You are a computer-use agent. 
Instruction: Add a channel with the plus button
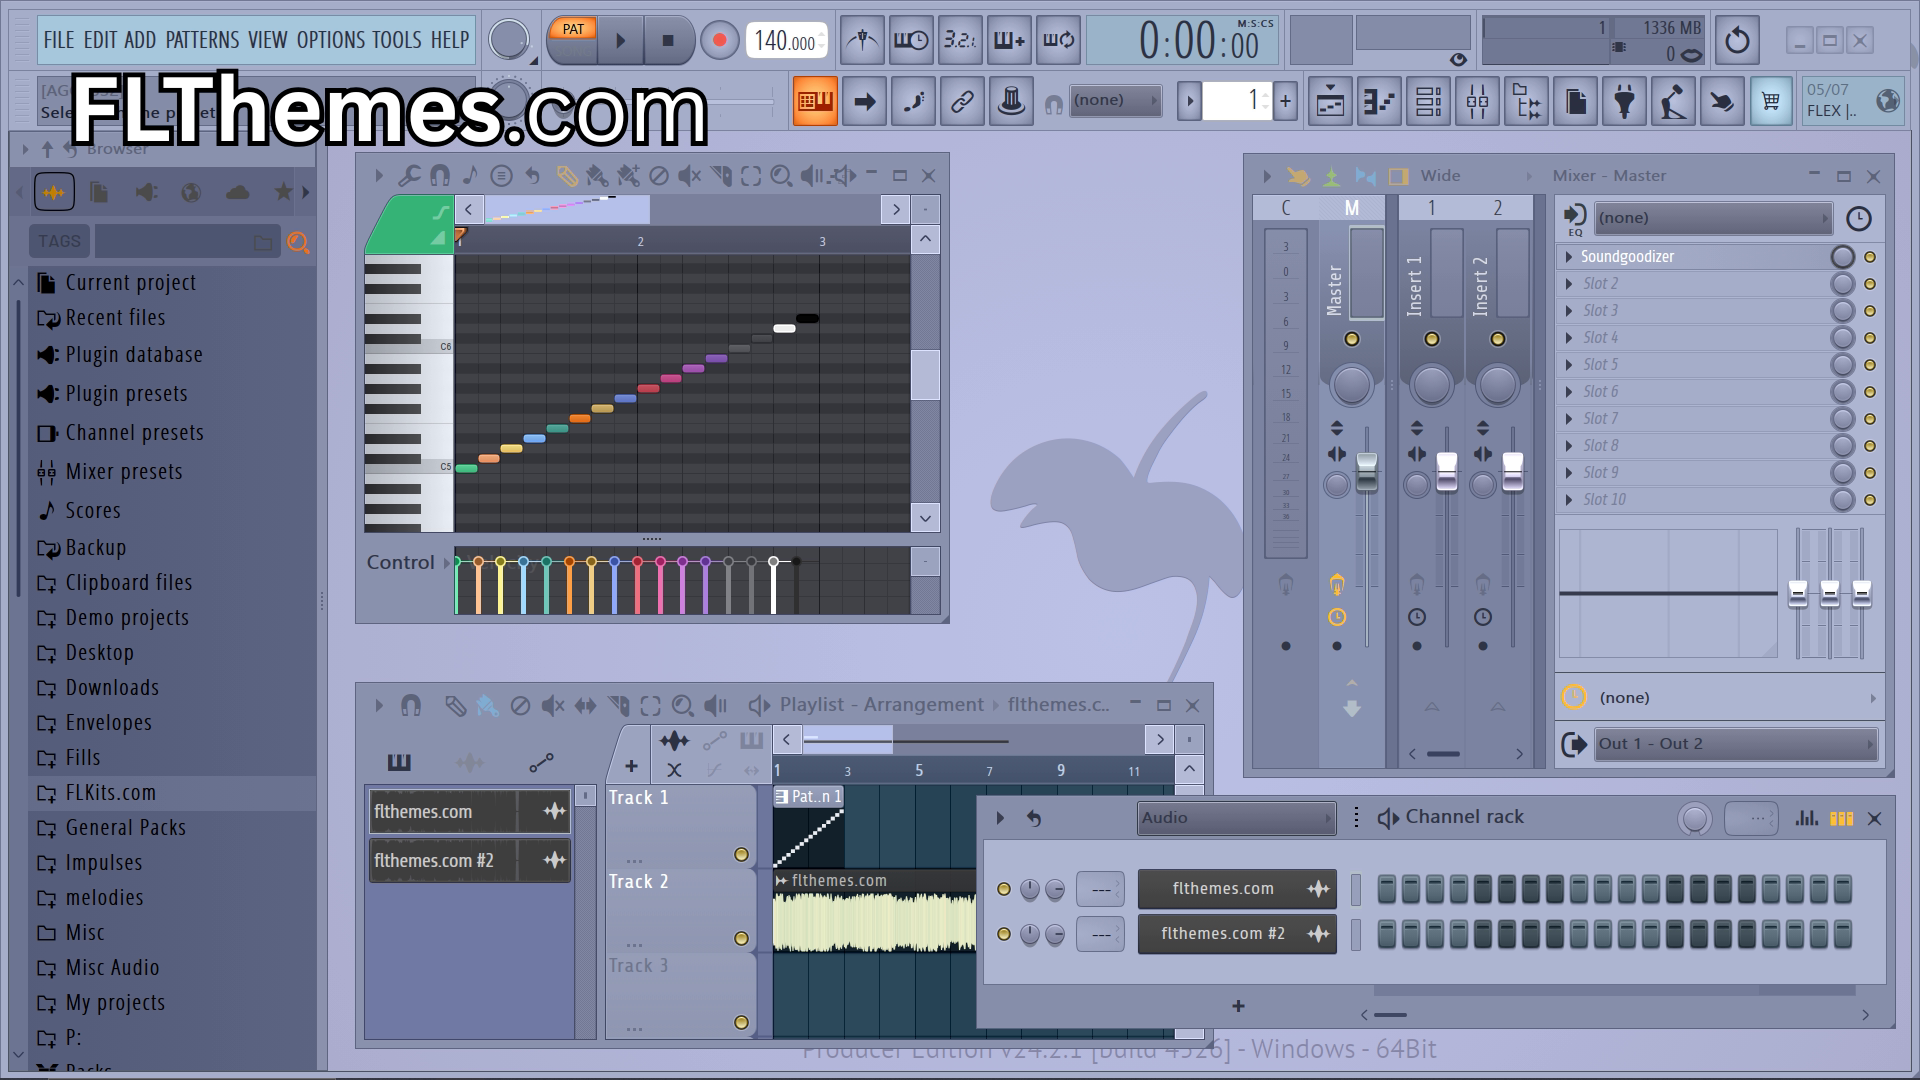point(1238,1006)
